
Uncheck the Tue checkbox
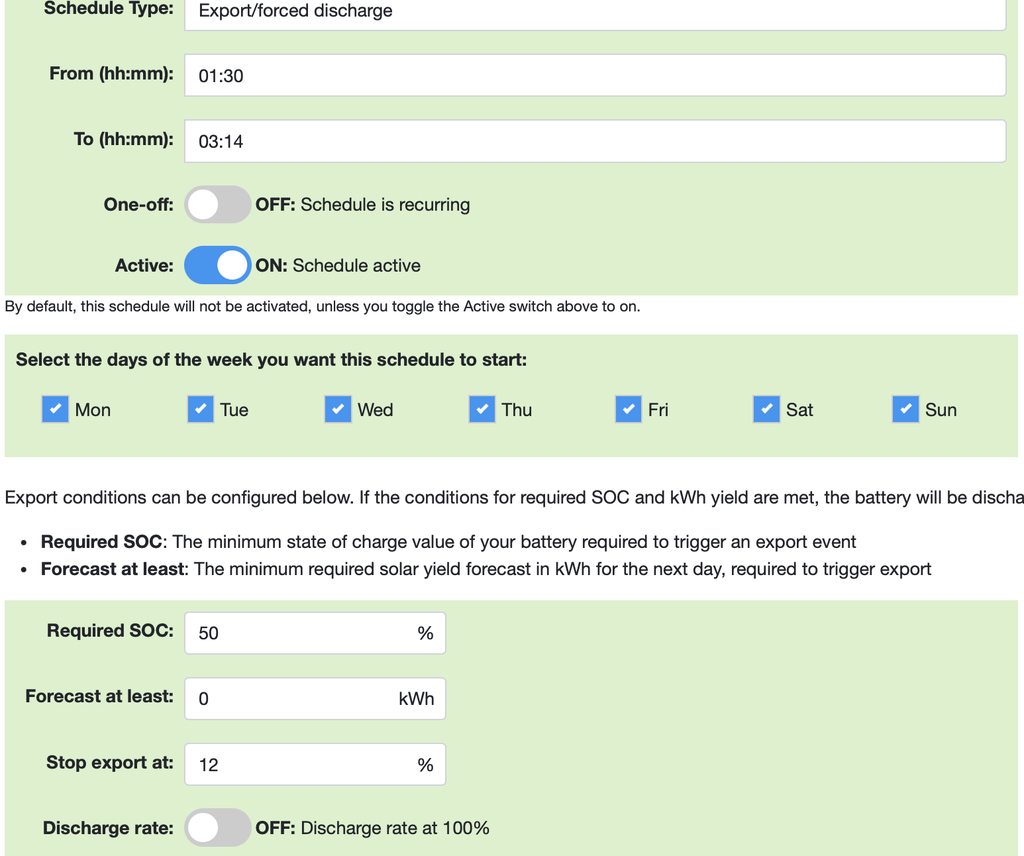[200, 409]
